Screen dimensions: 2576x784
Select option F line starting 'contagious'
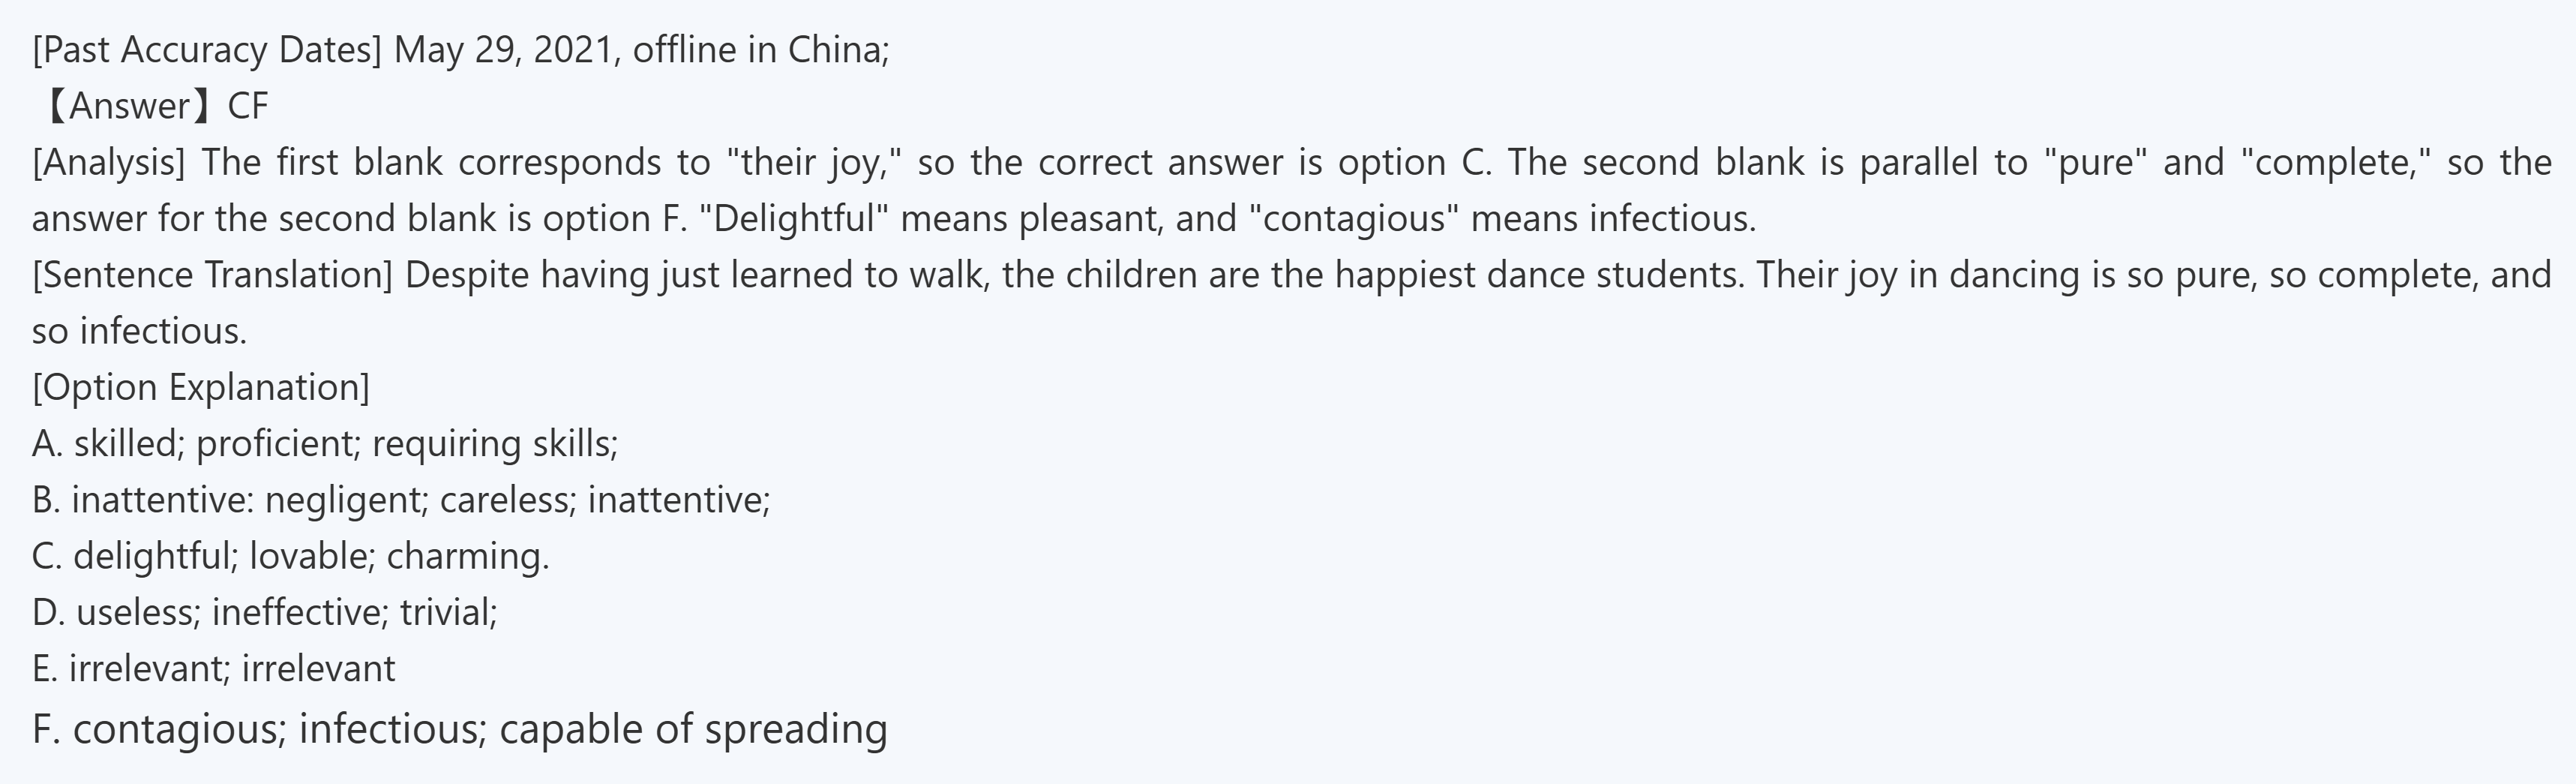click(460, 728)
